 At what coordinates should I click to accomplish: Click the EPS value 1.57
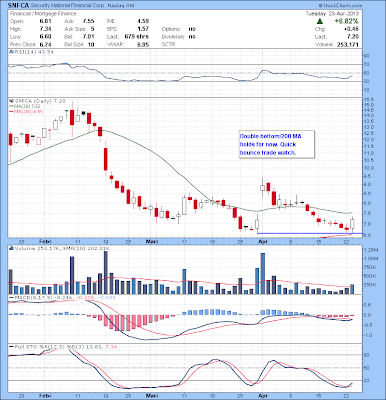143,29
